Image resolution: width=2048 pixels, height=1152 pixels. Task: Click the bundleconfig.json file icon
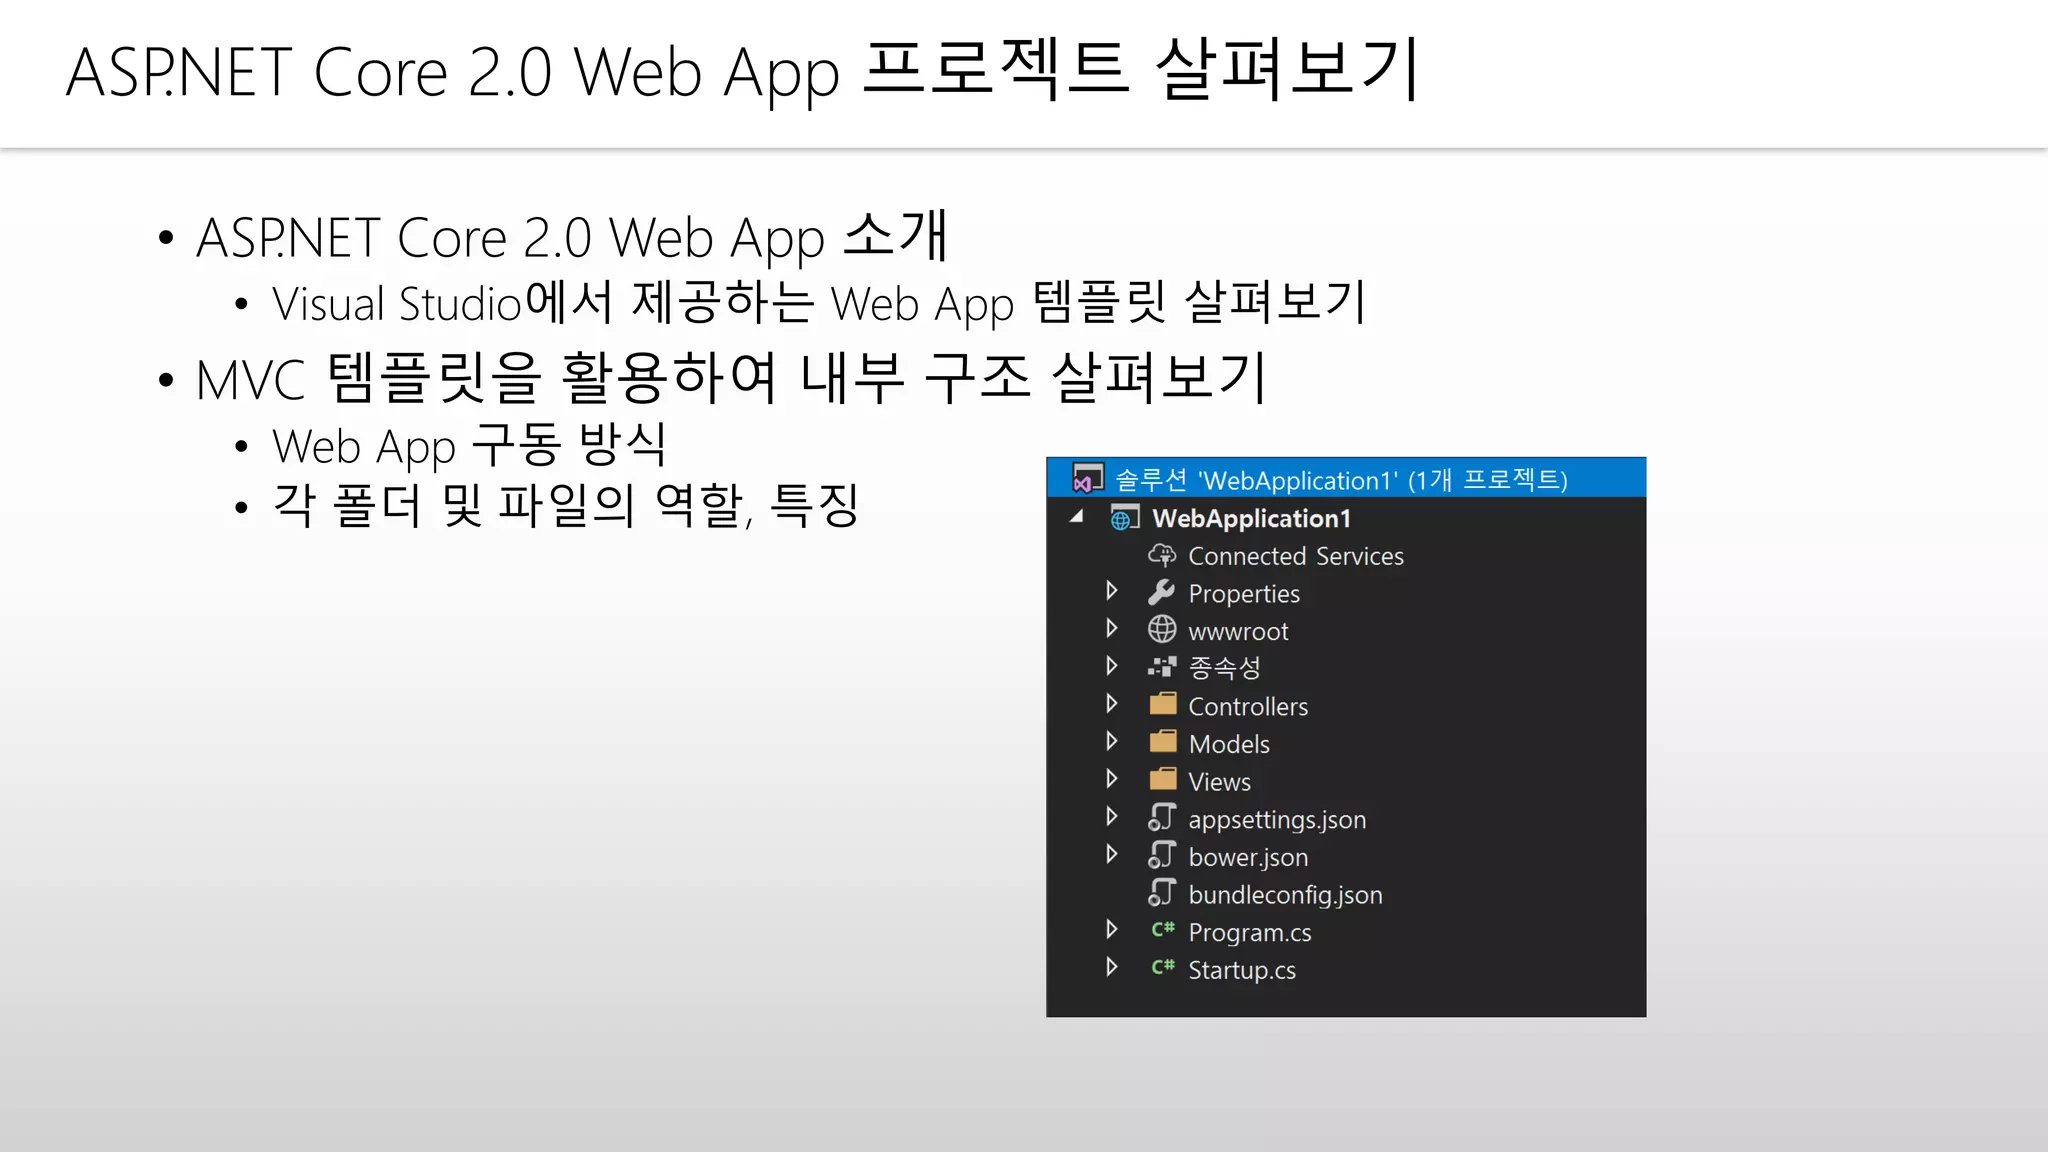pos(1162,892)
